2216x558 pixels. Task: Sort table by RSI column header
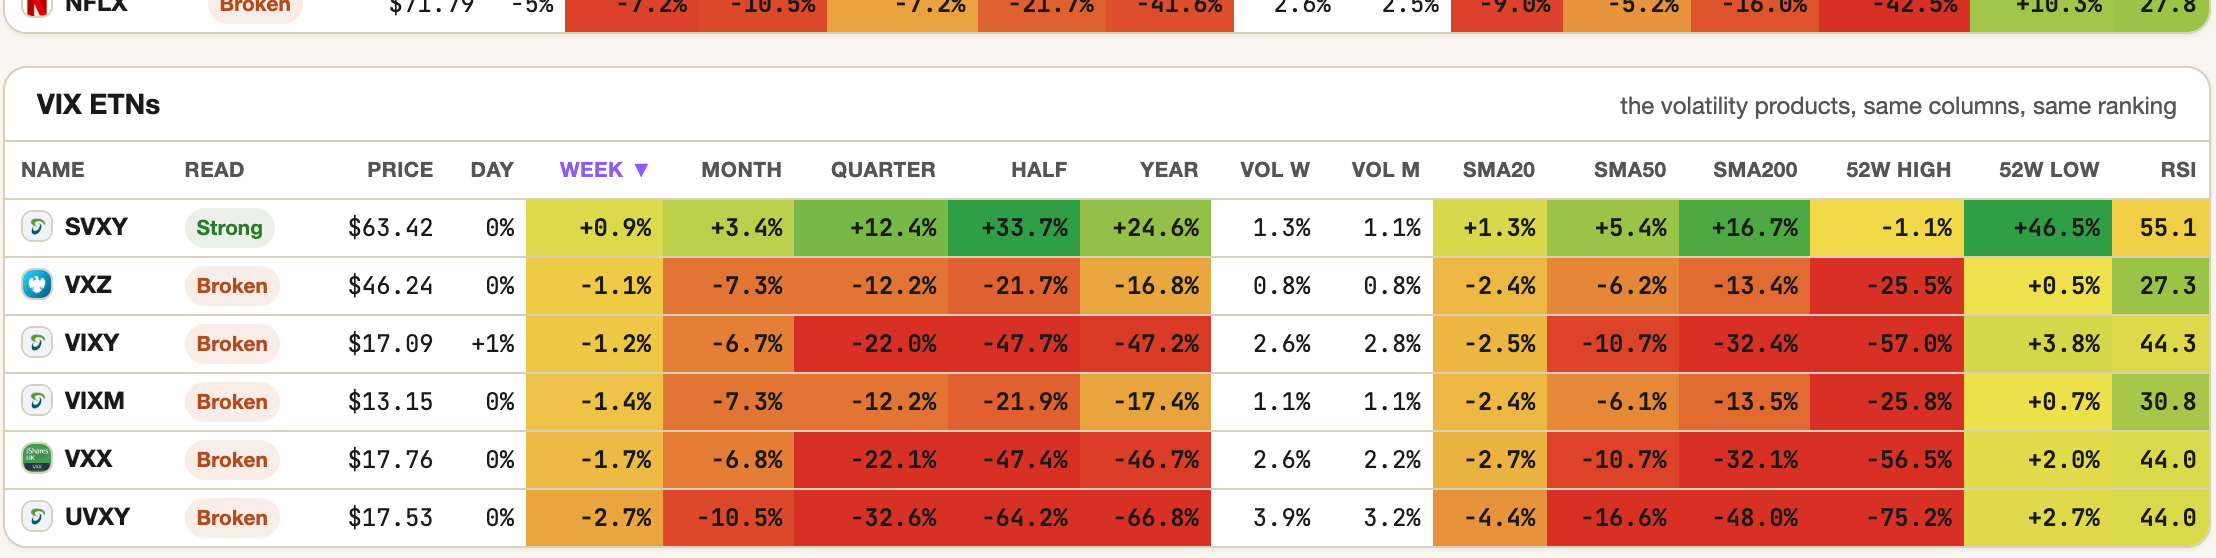pos(2178,170)
